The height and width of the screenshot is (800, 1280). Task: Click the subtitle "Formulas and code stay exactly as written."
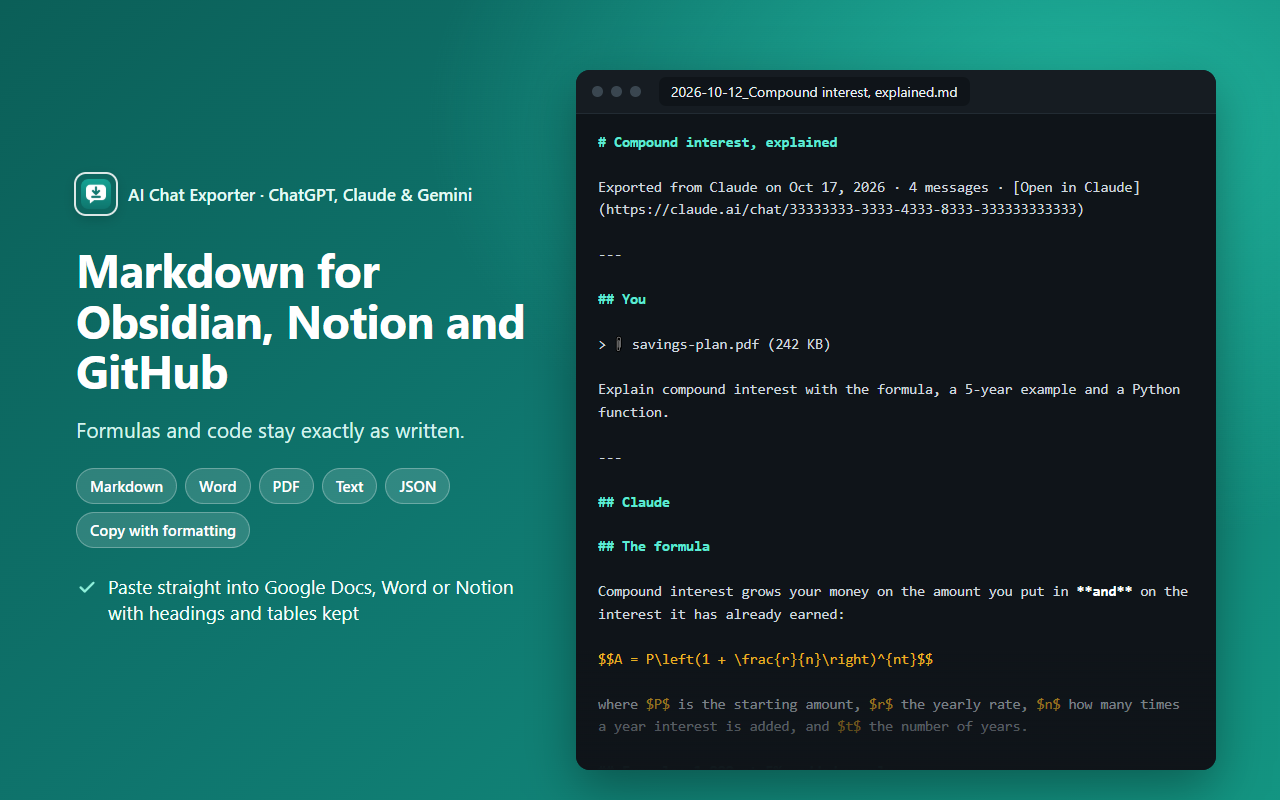coord(270,432)
